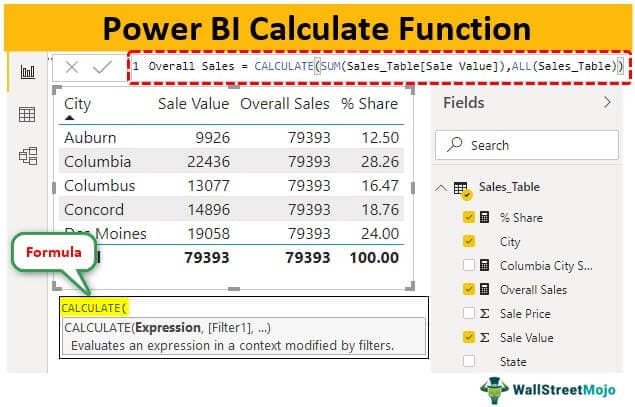This screenshot has height=407, width=635.
Task: Tick the Sale Price checkbox
Action: [x=469, y=313]
